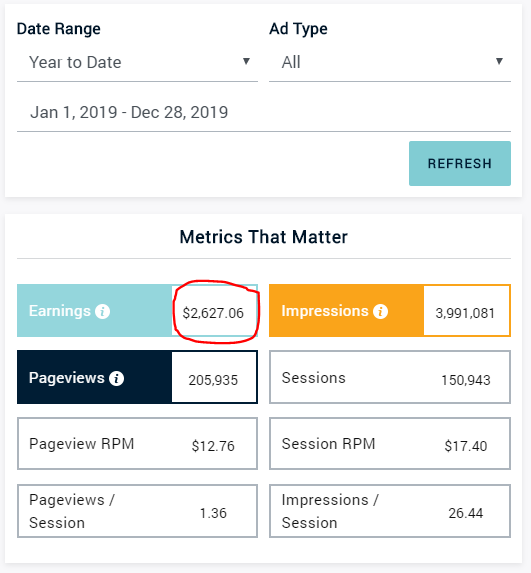Open the Earnings info icon
531x573 pixels.
(x=102, y=312)
